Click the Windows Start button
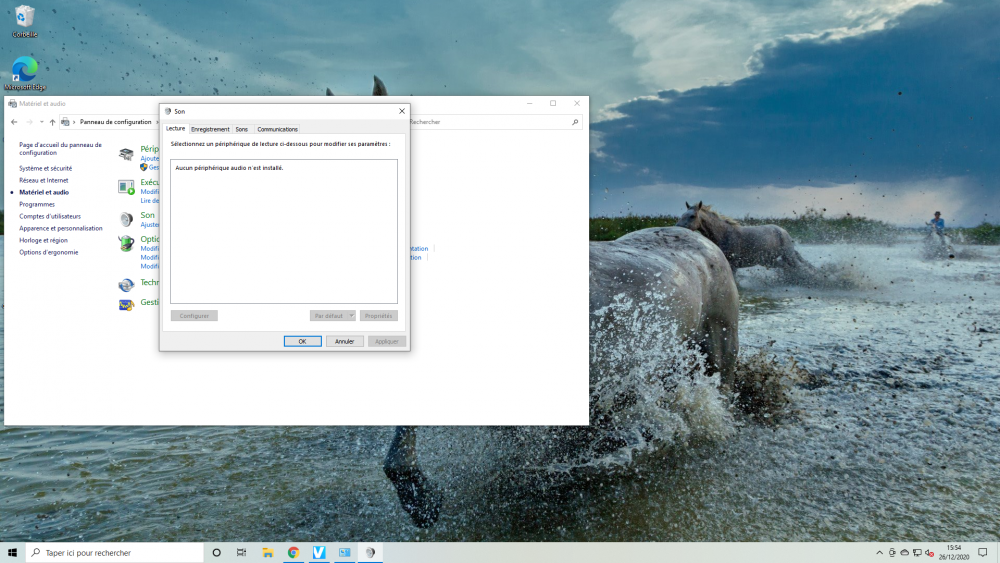Viewport: 1000px width, 563px height. tap(13, 552)
